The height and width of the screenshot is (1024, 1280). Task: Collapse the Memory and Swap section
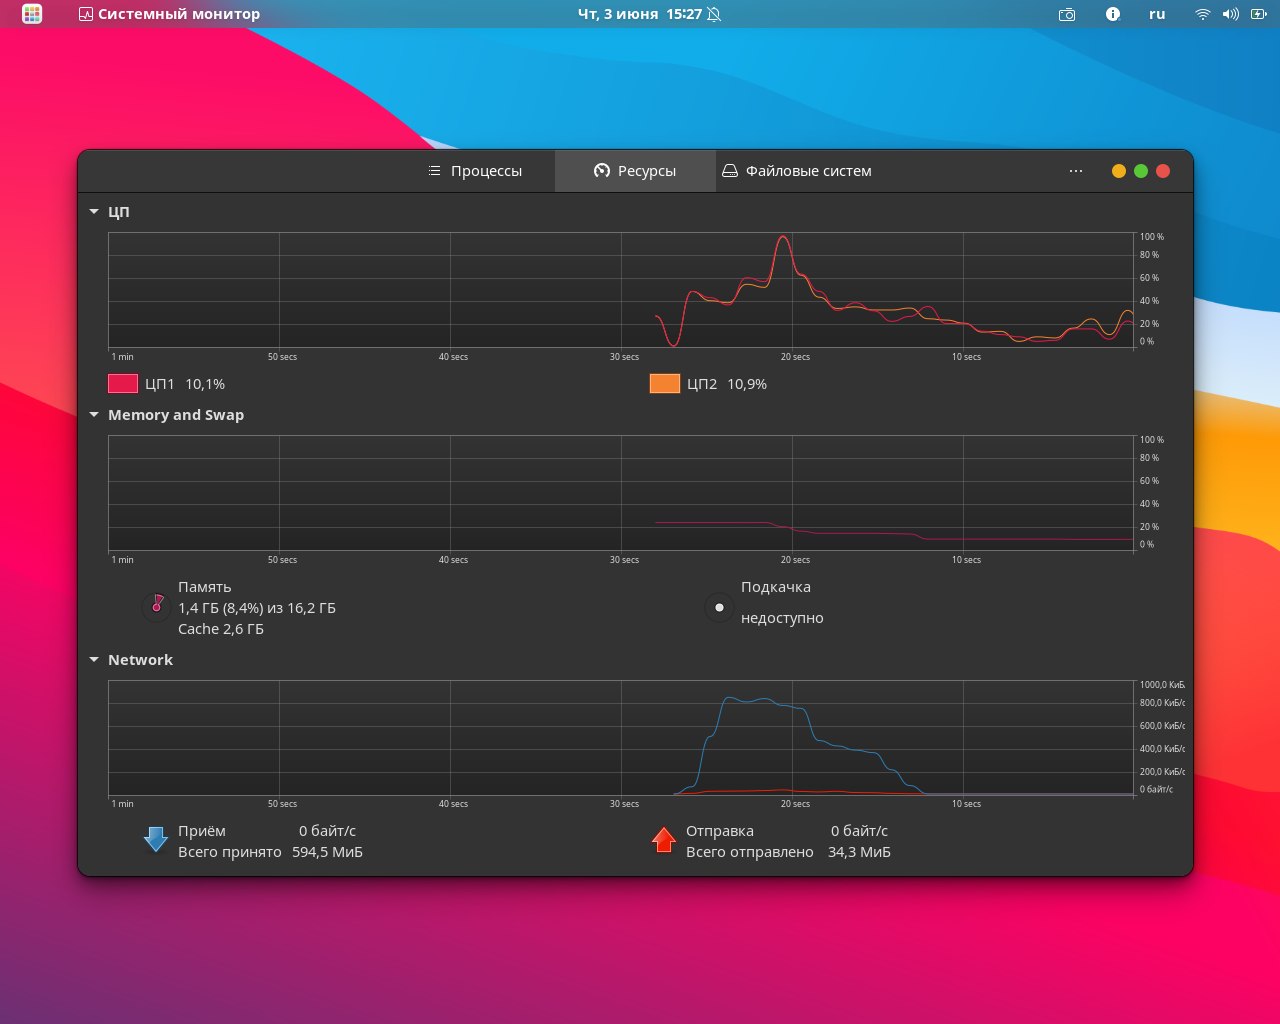pos(94,415)
